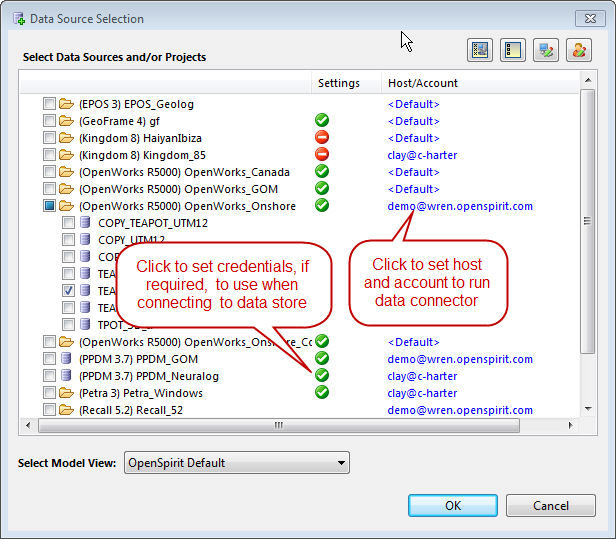Screen dimensions: 616x539
Task: Select the (Kingdom 8) HaiyanIbiza row text
Action: (x=140, y=138)
